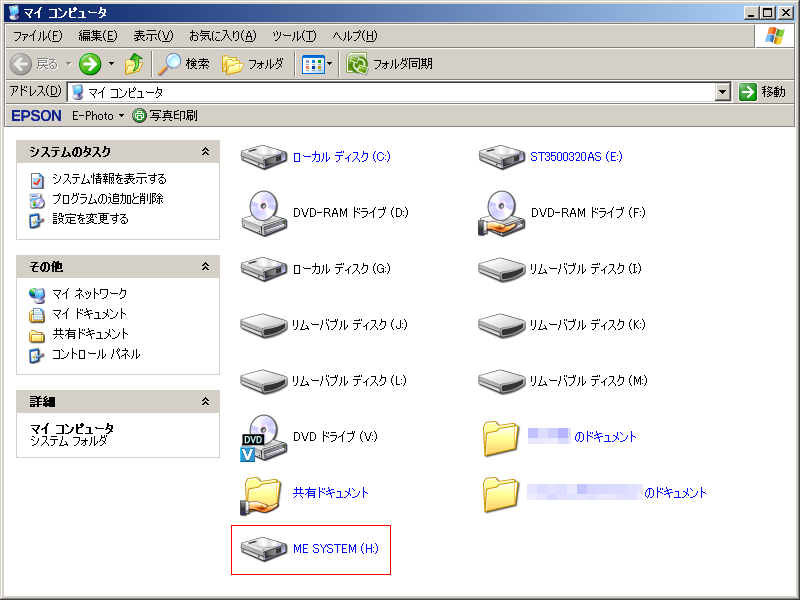Collapse the システムのタスク panel
The image size is (800, 600).
point(205,152)
